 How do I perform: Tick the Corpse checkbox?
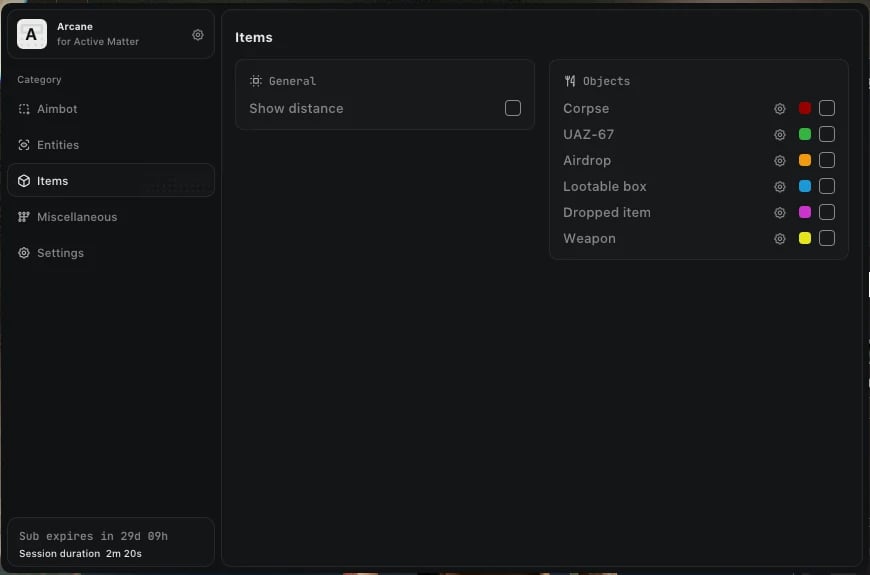pyautogui.click(x=827, y=108)
